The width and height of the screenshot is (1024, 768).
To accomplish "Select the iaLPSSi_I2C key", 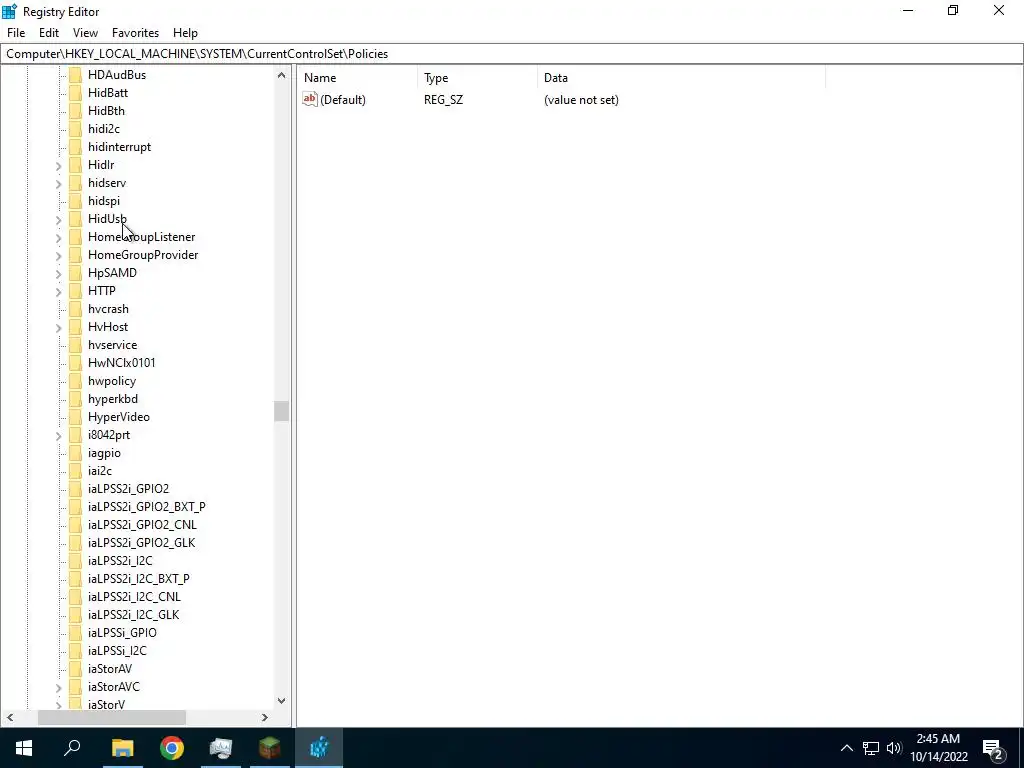I will (117, 650).
